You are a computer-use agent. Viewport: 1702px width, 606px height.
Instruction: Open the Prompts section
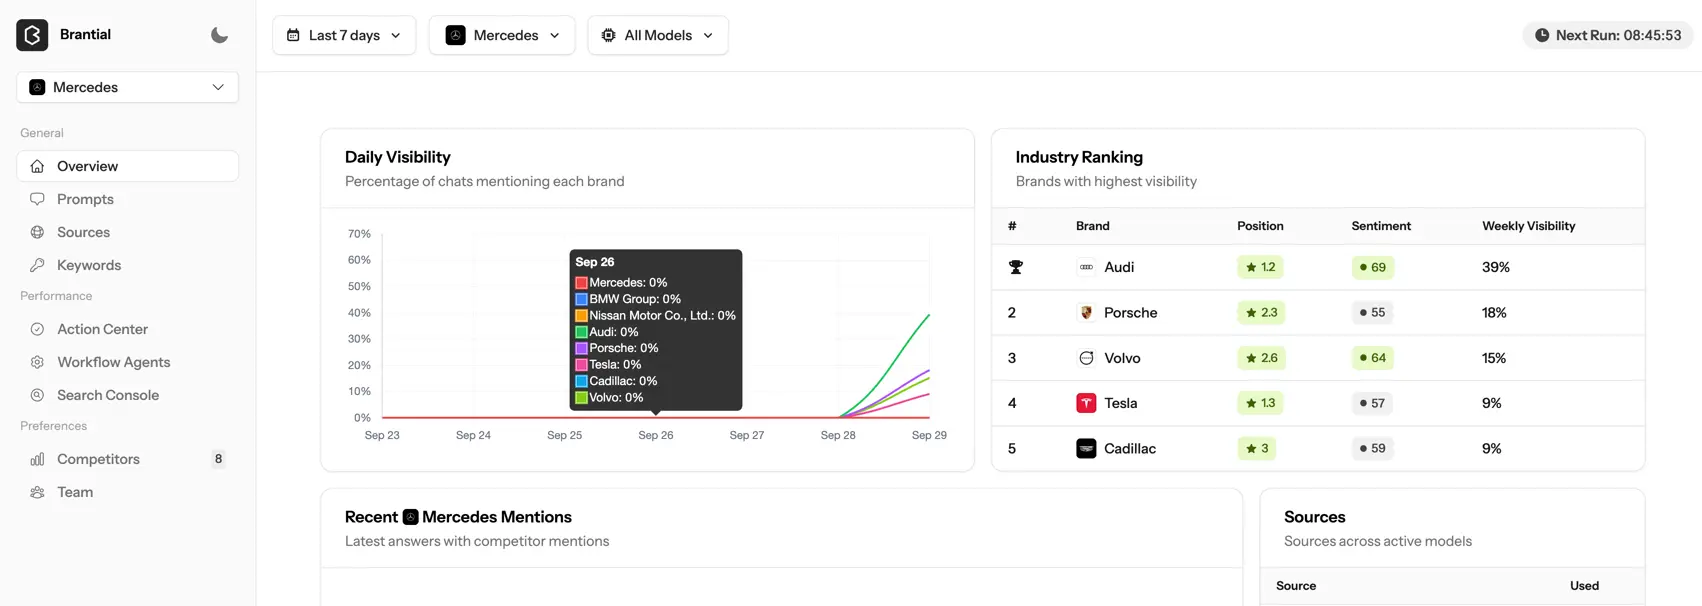85,199
